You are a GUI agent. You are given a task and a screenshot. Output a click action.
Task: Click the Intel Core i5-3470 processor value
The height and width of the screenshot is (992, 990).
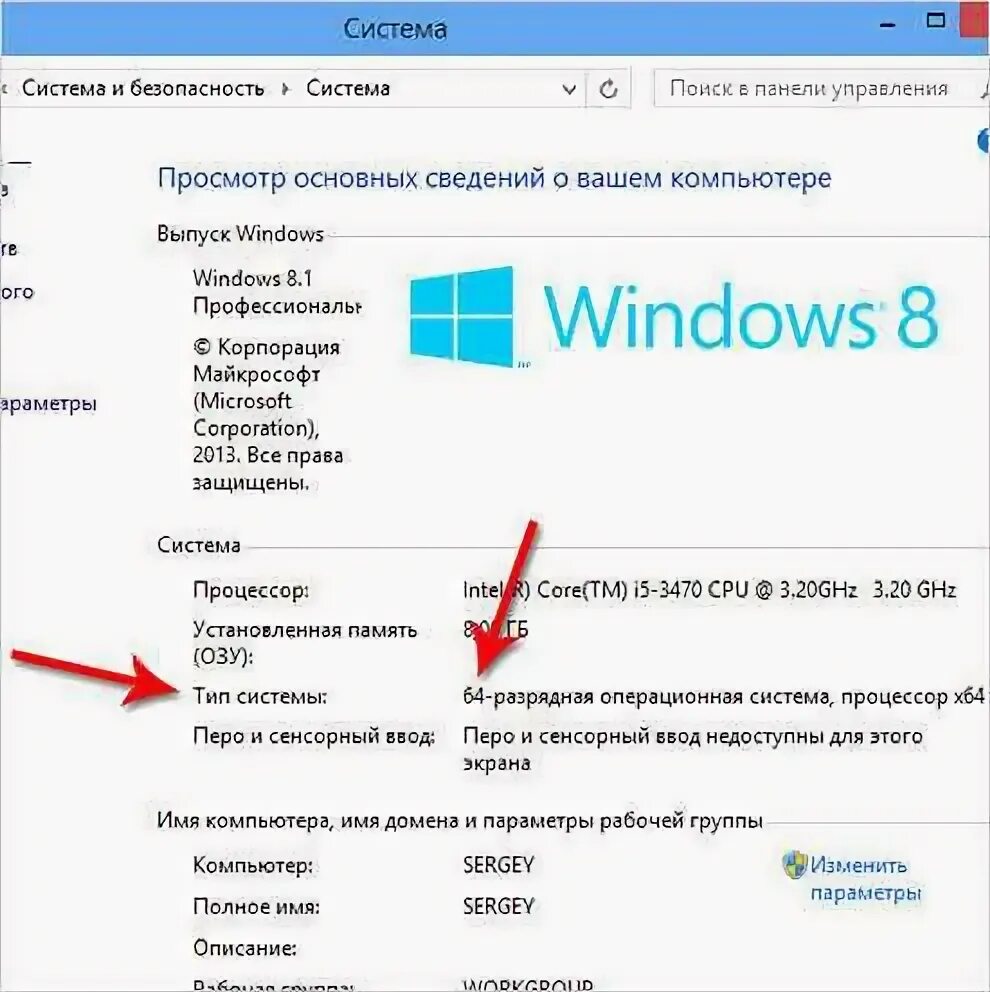[709, 590]
